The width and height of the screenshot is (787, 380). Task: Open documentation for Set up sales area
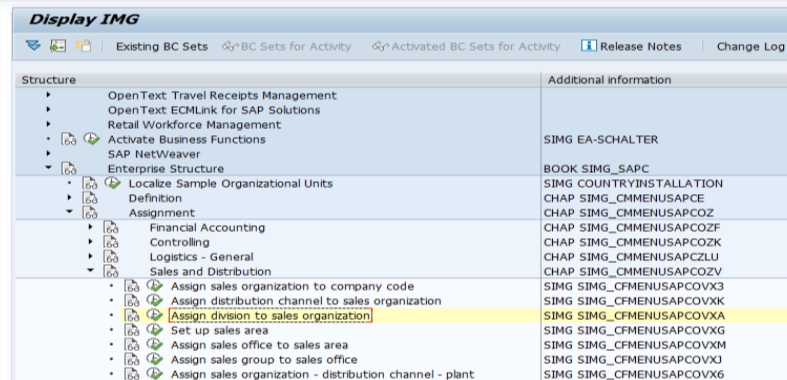pyautogui.click(x=132, y=330)
